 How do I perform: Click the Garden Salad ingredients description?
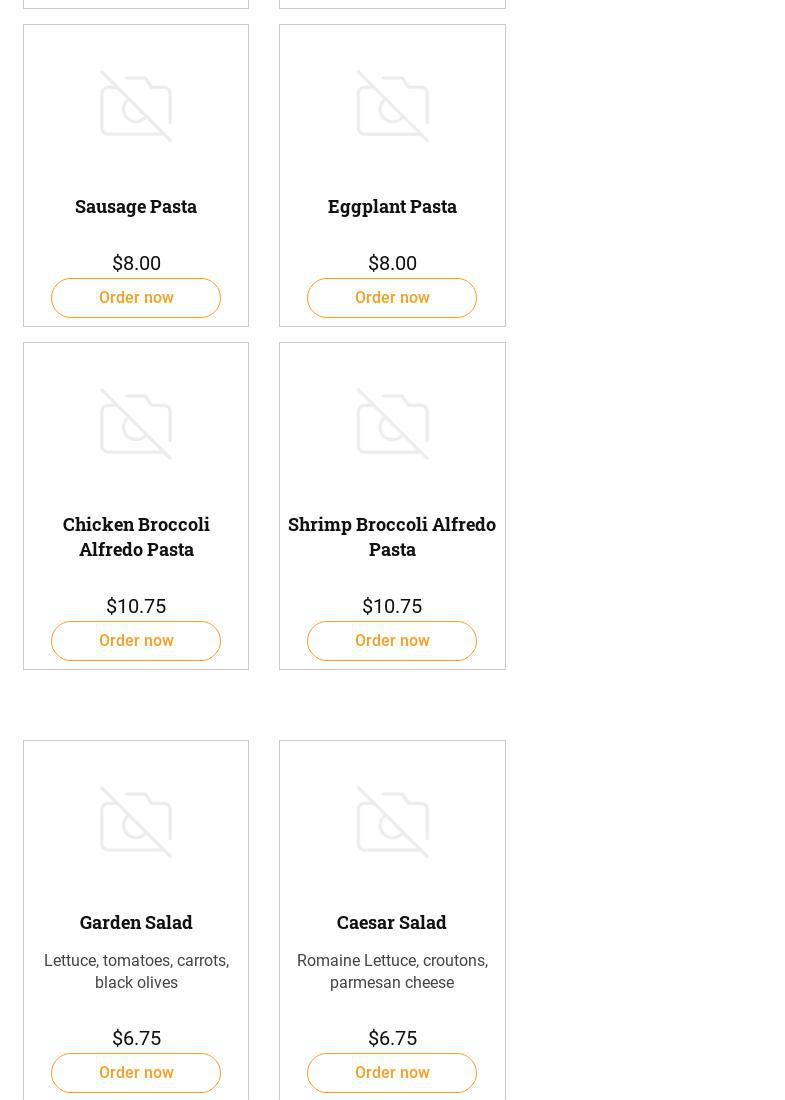[136, 971]
